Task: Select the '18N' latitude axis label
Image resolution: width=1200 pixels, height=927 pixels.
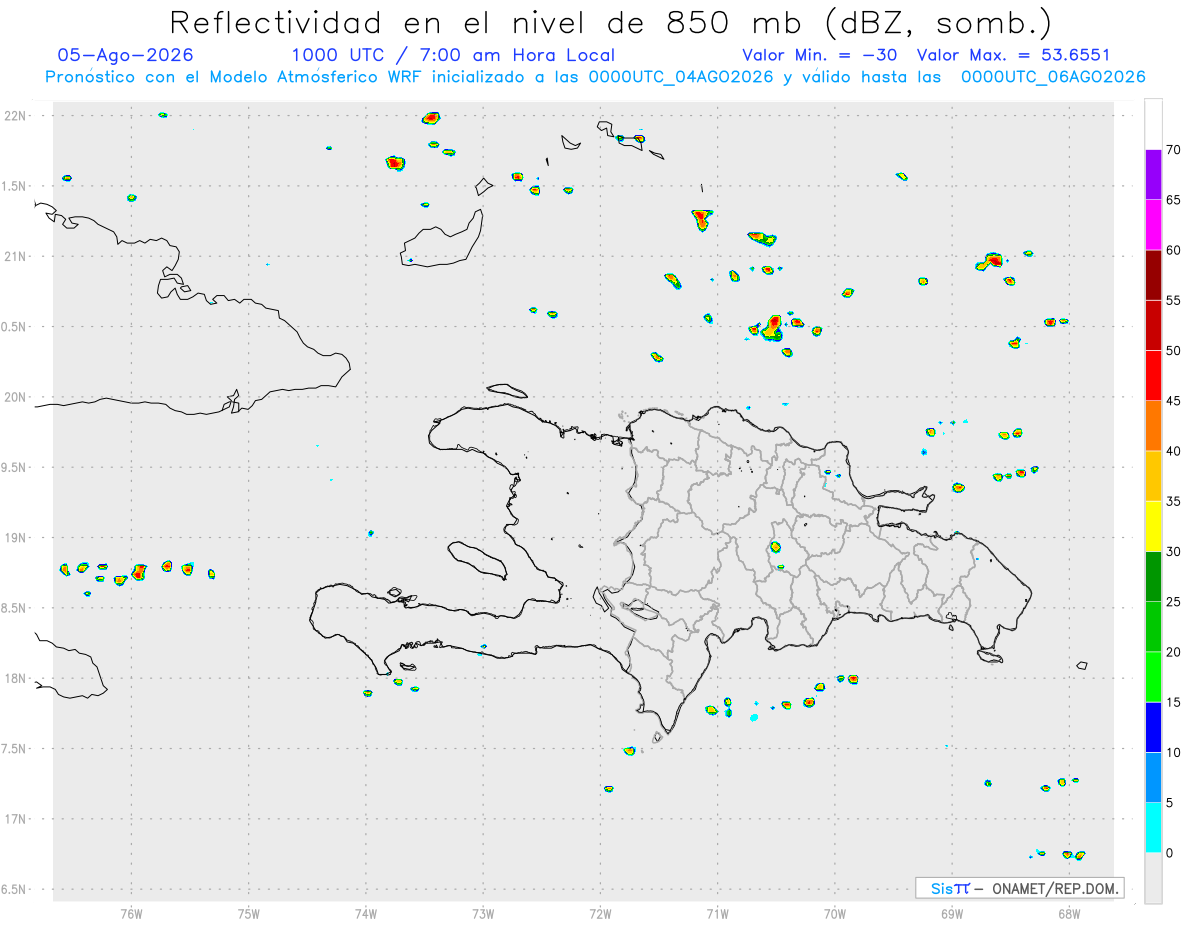Action: (x=16, y=679)
